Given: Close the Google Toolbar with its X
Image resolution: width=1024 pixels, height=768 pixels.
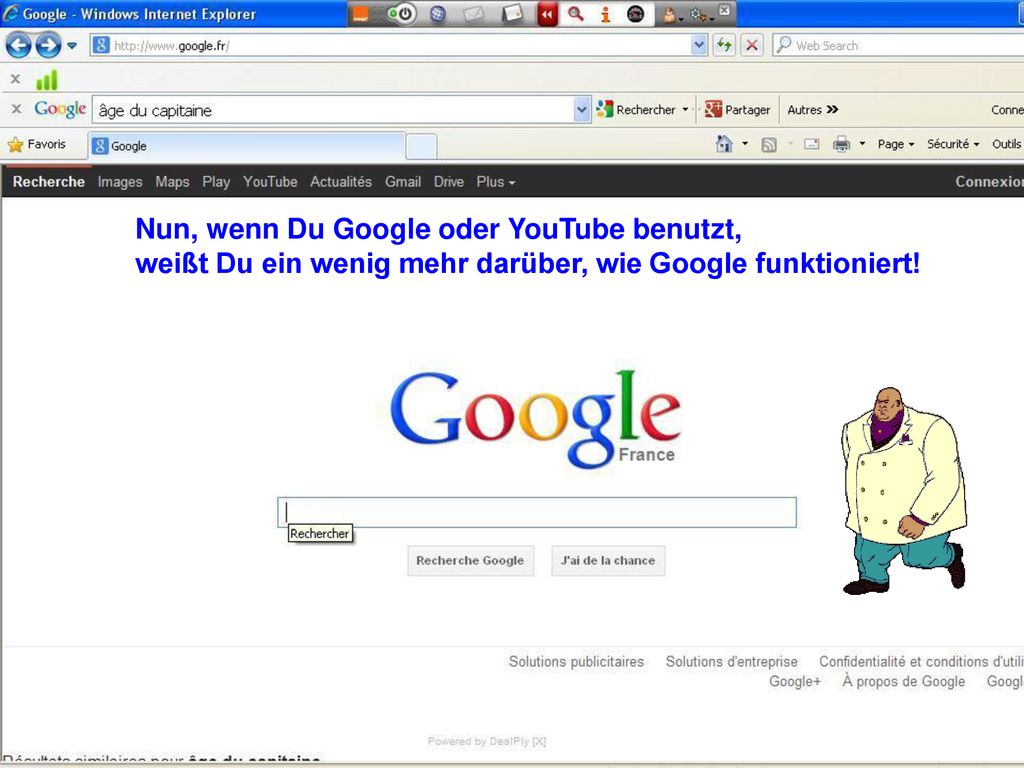Looking at the screenshot, I should (x=17, y=108).
